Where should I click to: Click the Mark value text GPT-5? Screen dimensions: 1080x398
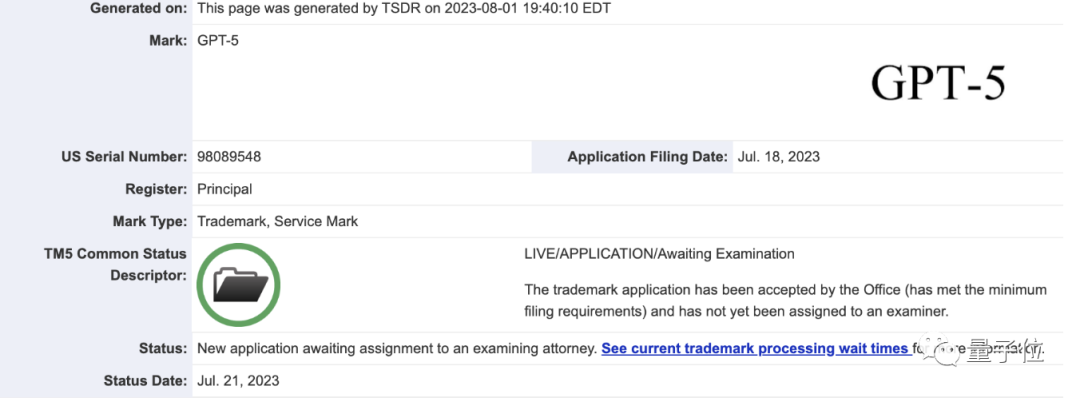pyautogui.click(x=218, y=41)
